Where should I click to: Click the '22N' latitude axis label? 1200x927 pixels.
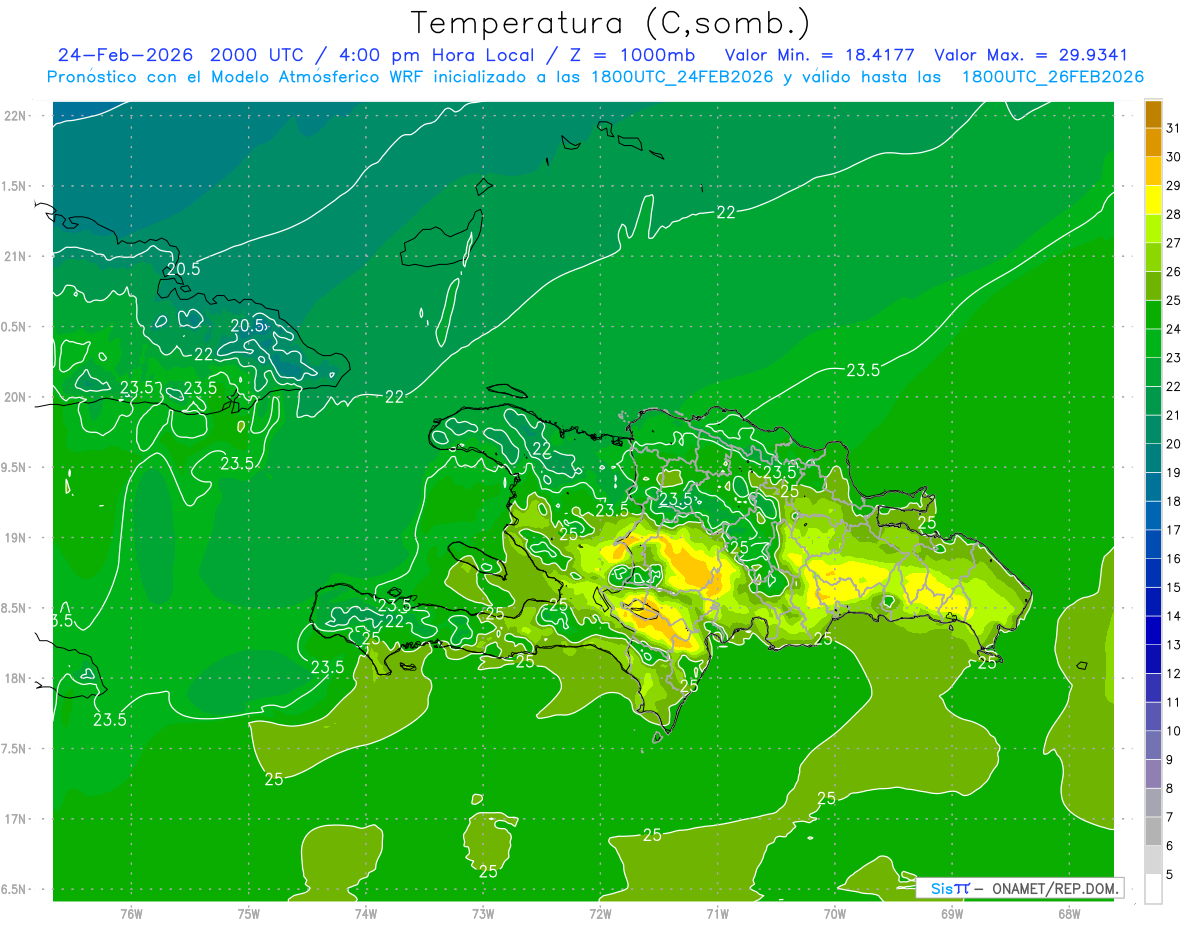click(17, 116)
